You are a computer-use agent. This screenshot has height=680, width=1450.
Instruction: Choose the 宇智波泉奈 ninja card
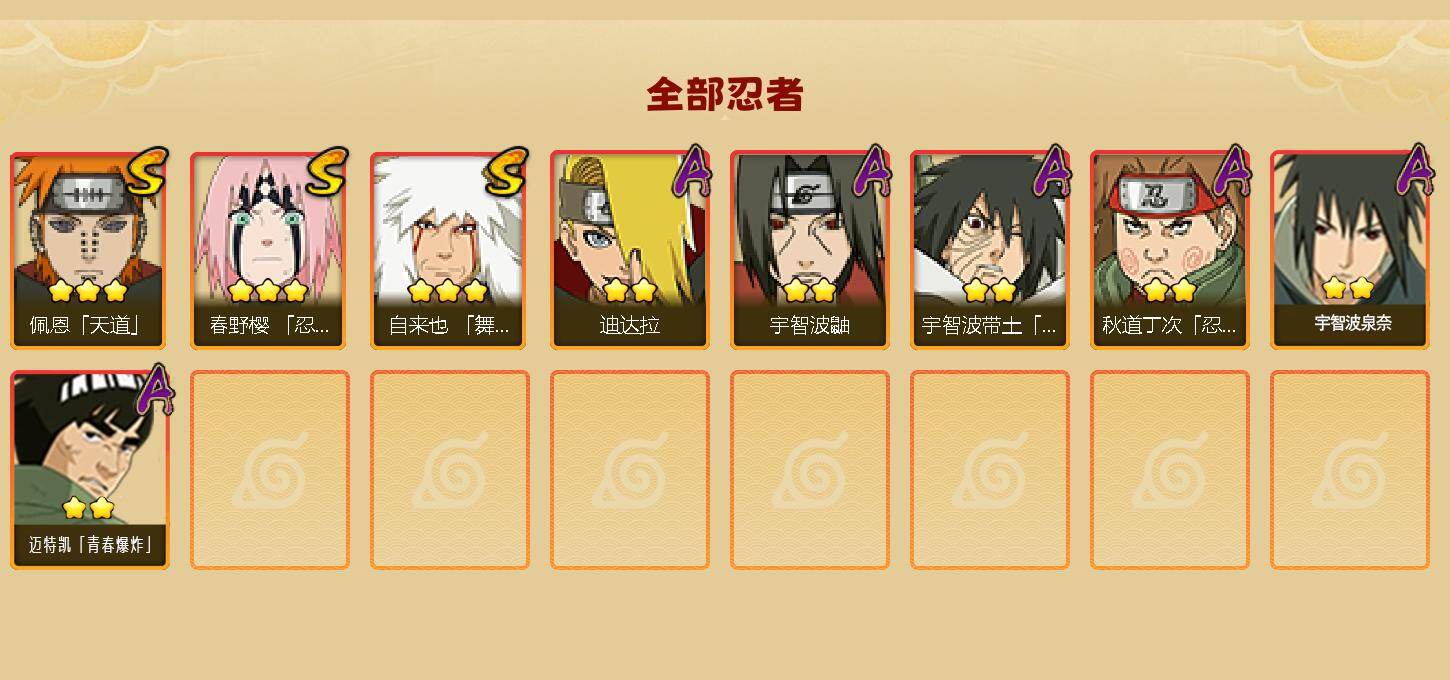tap(1350, 250)
